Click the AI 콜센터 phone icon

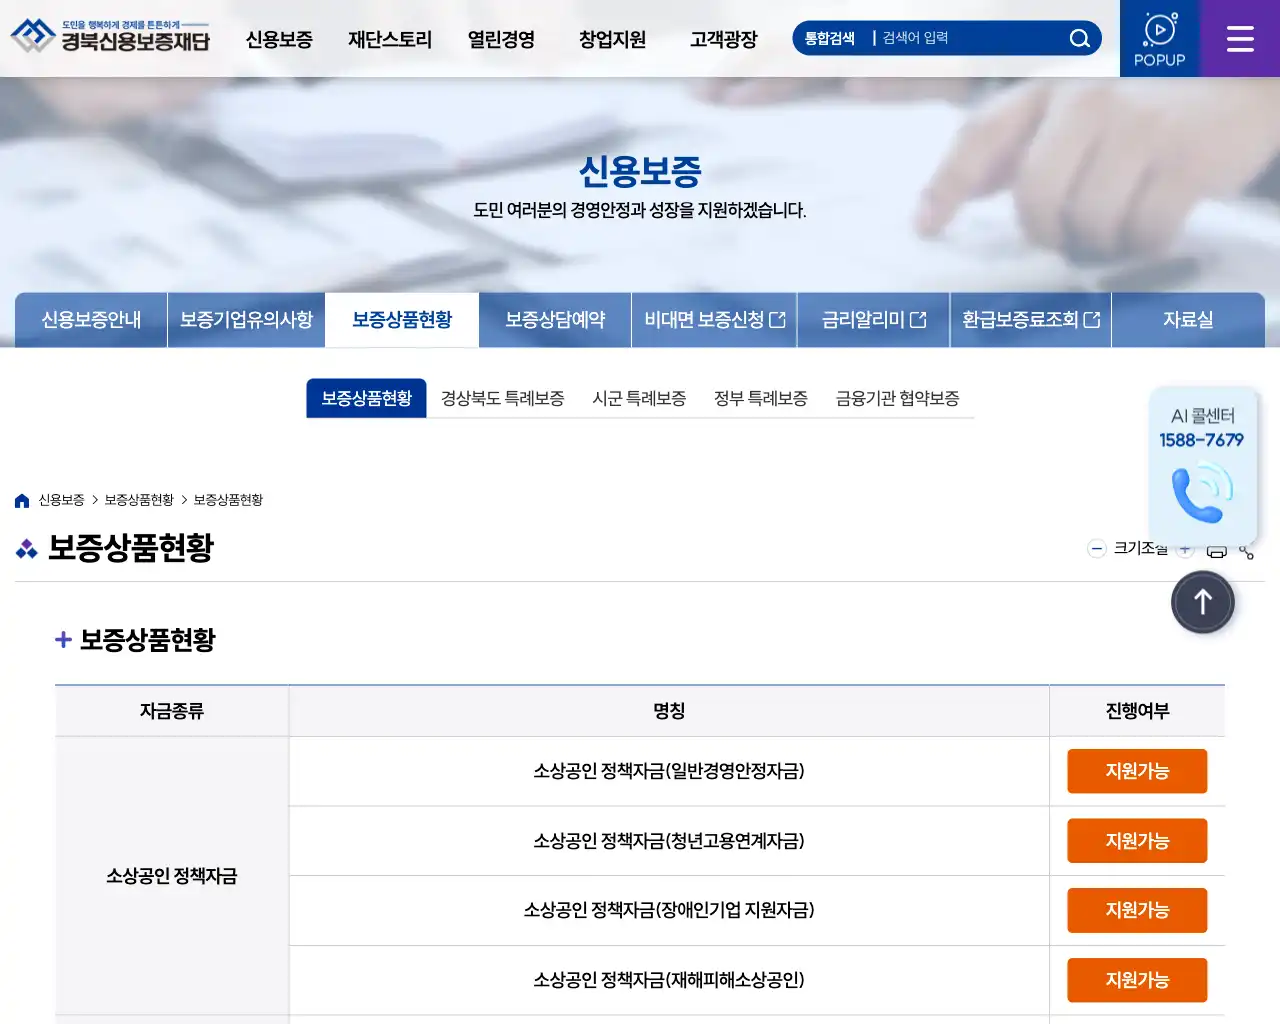(1202, 492)
